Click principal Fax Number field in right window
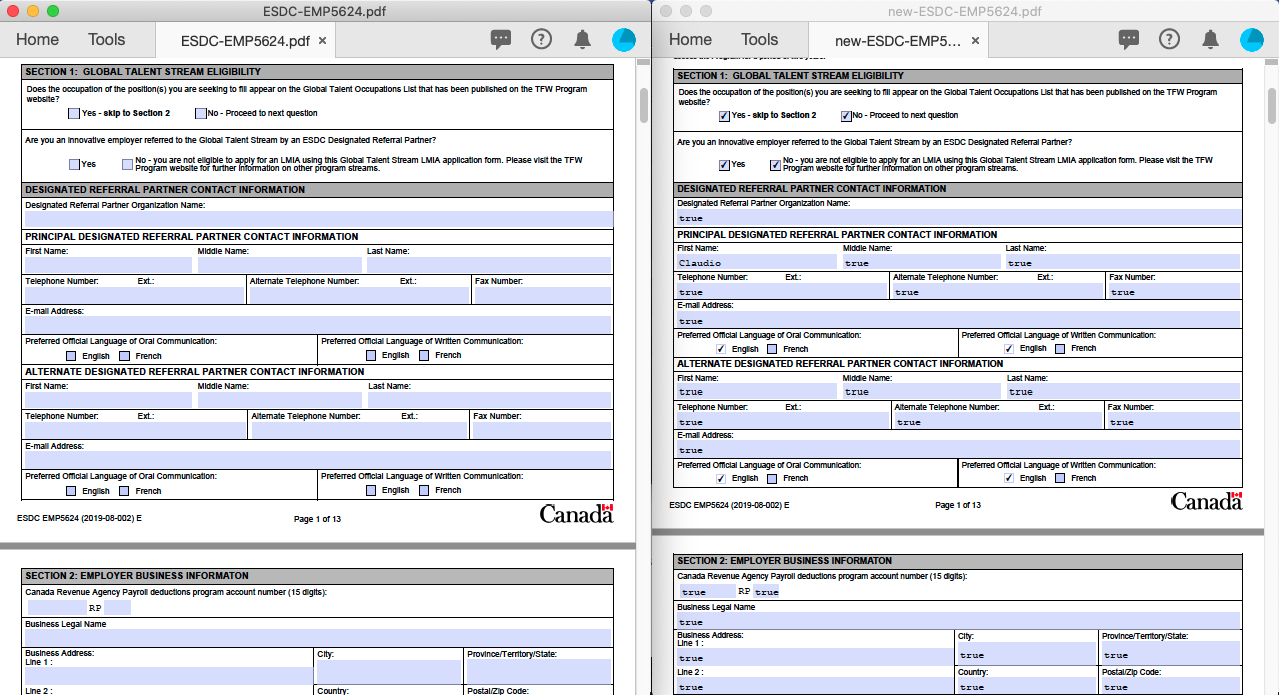The image size is (1279, 695). click(1175, 291)
